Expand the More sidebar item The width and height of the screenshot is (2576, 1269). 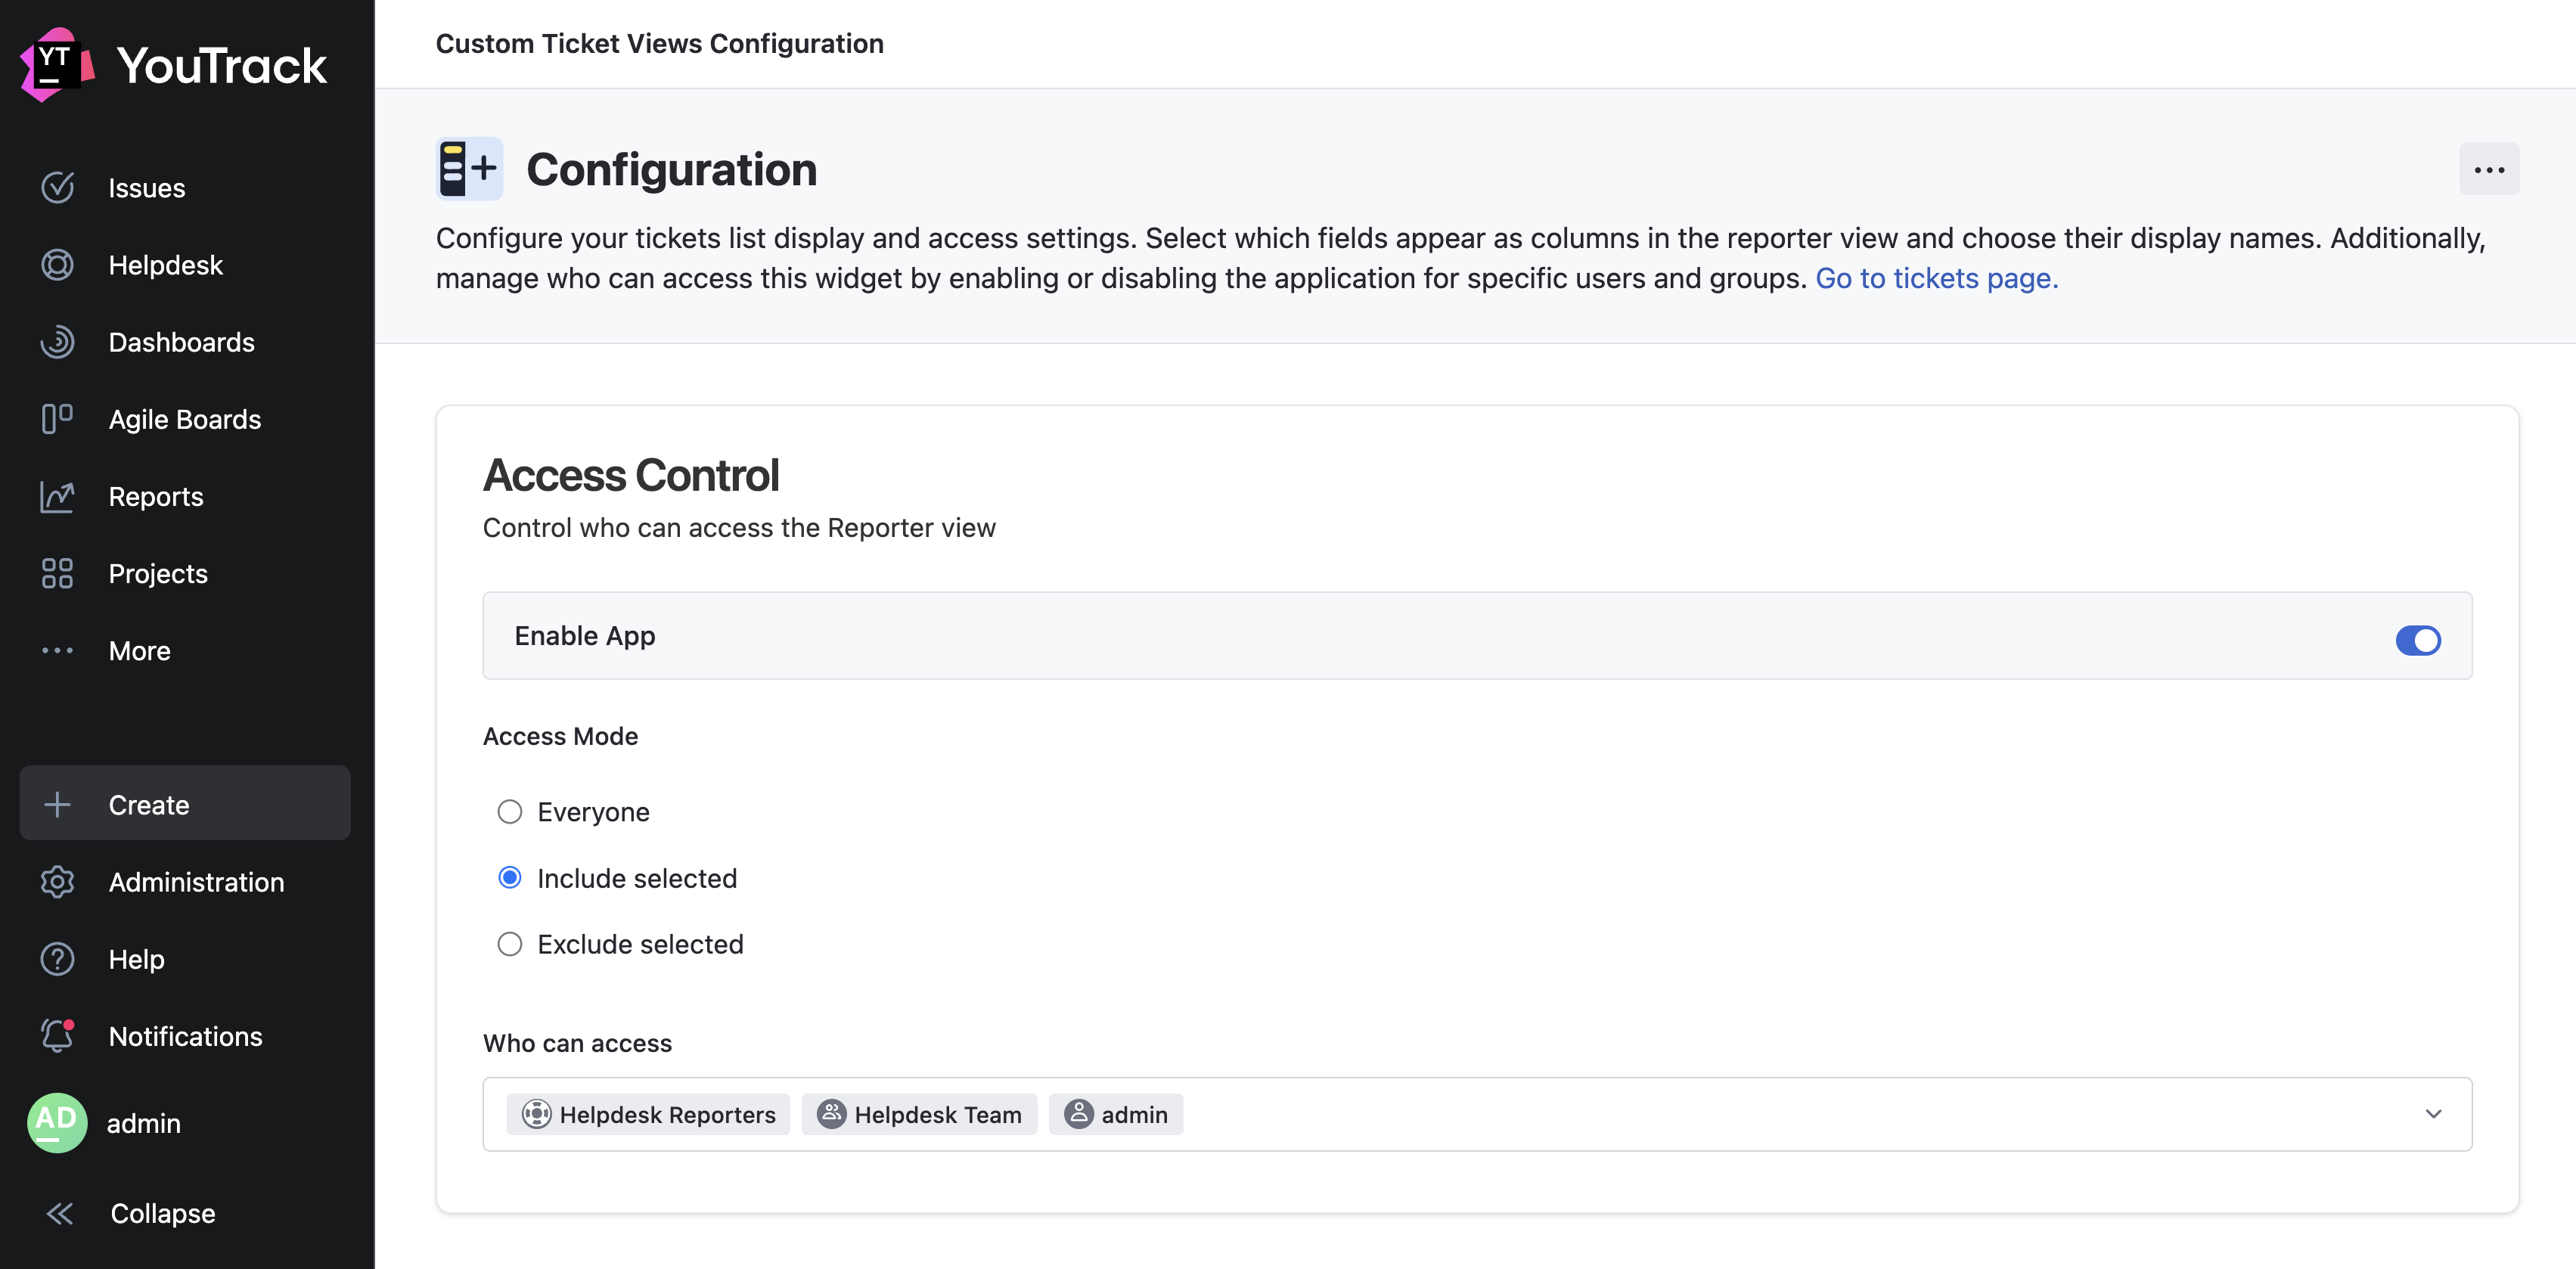pos(138,650)
